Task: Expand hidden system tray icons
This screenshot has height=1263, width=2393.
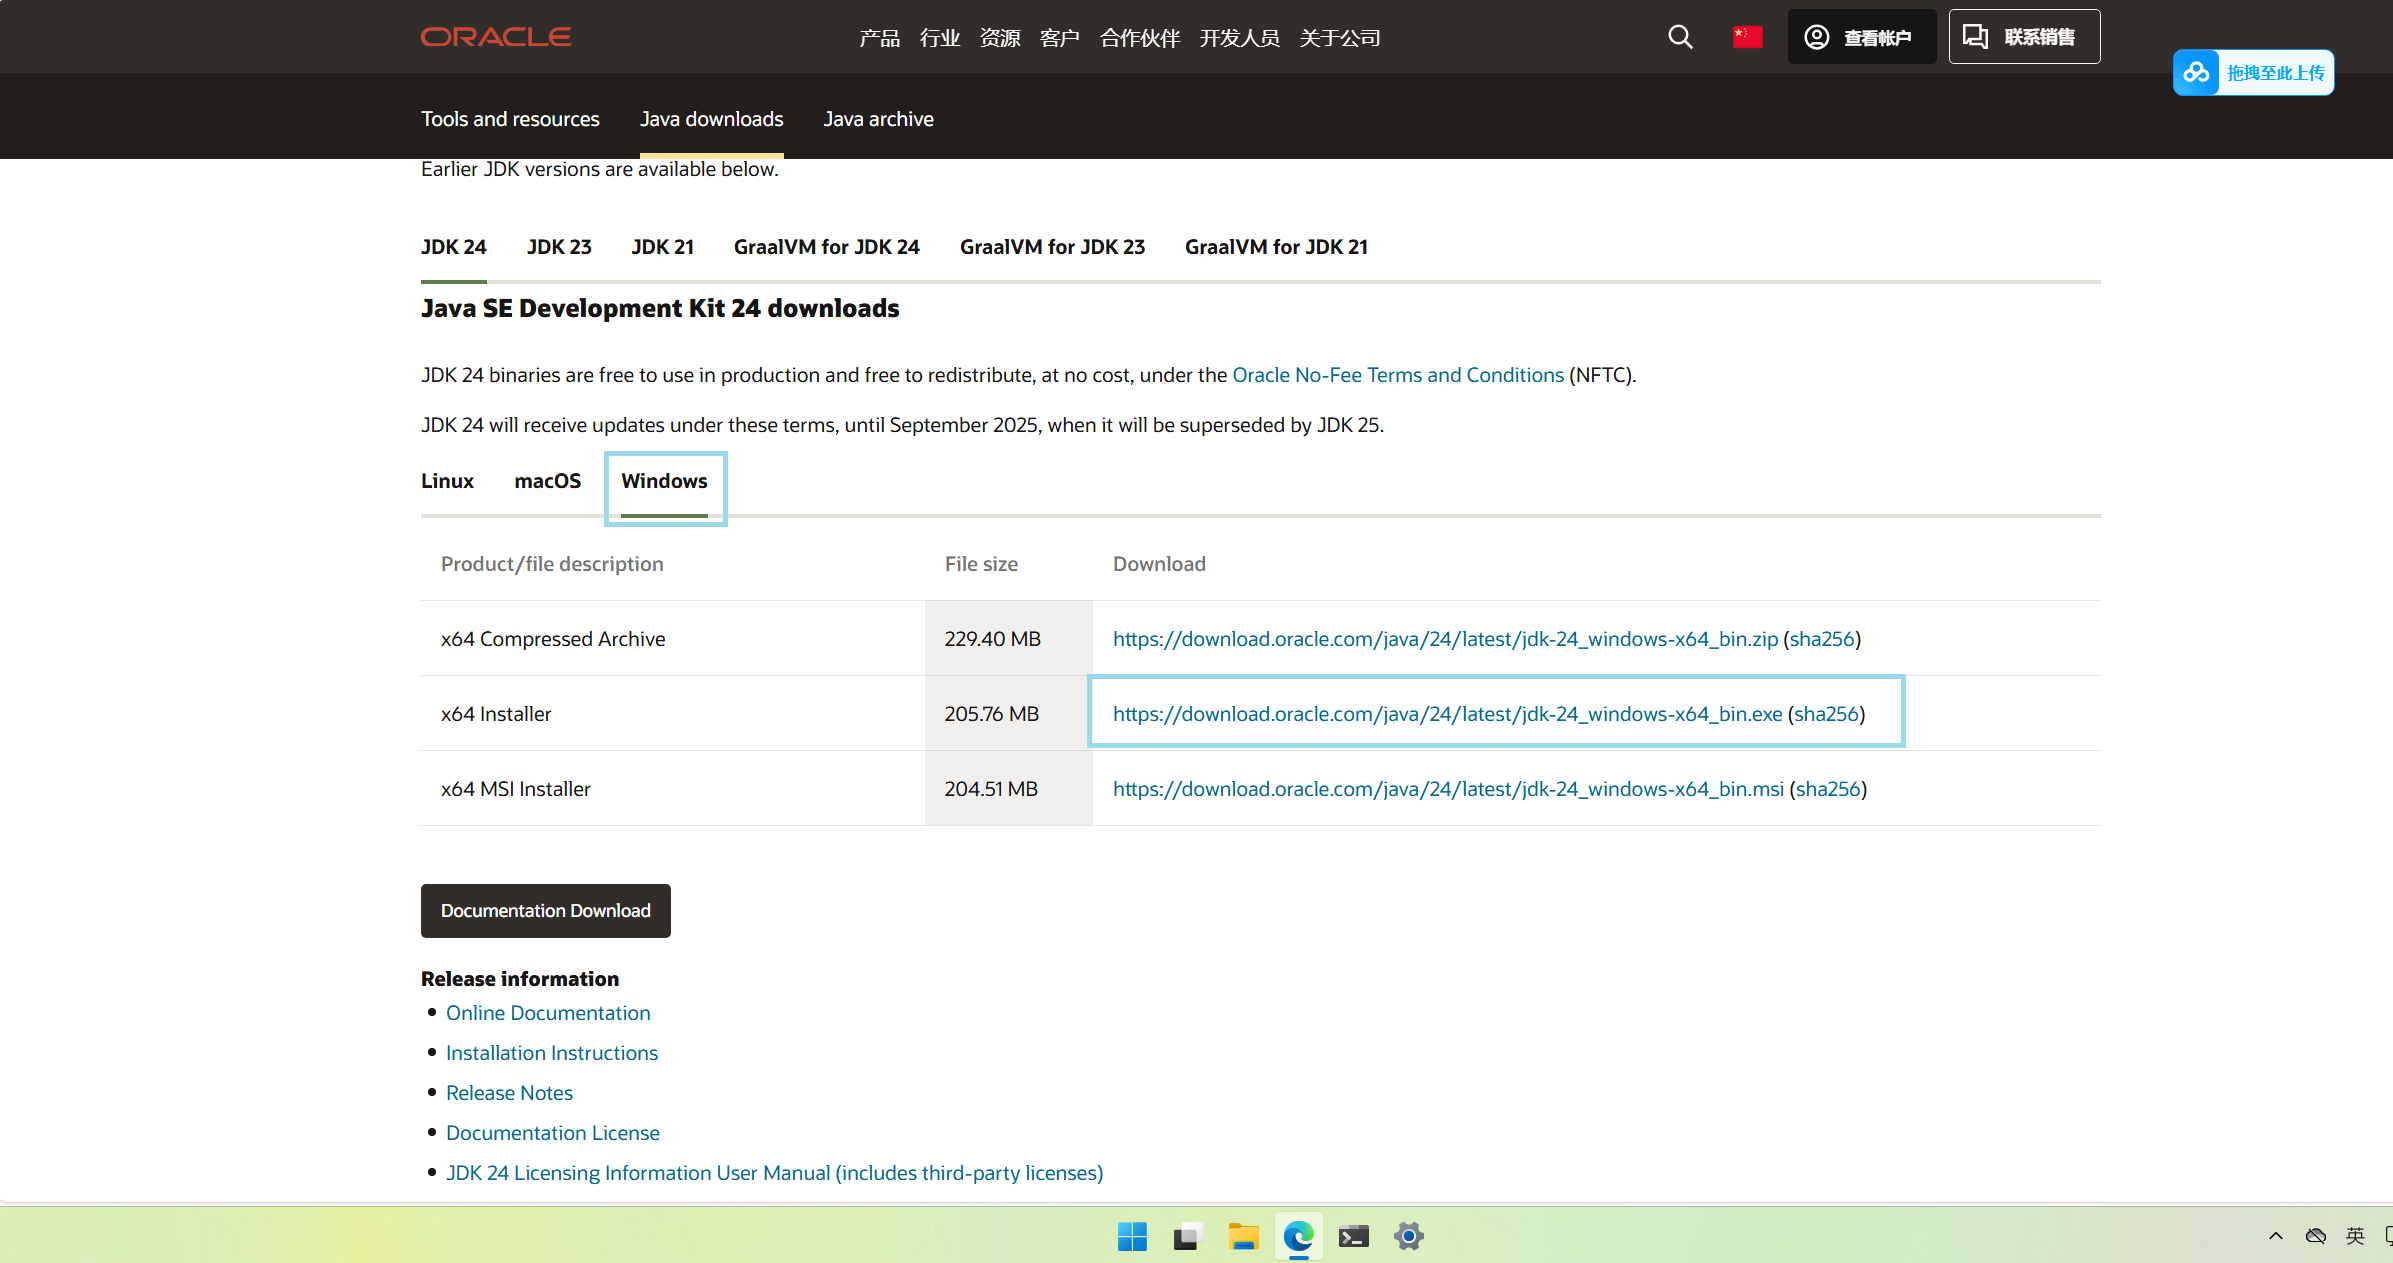Action: 2275,1236
